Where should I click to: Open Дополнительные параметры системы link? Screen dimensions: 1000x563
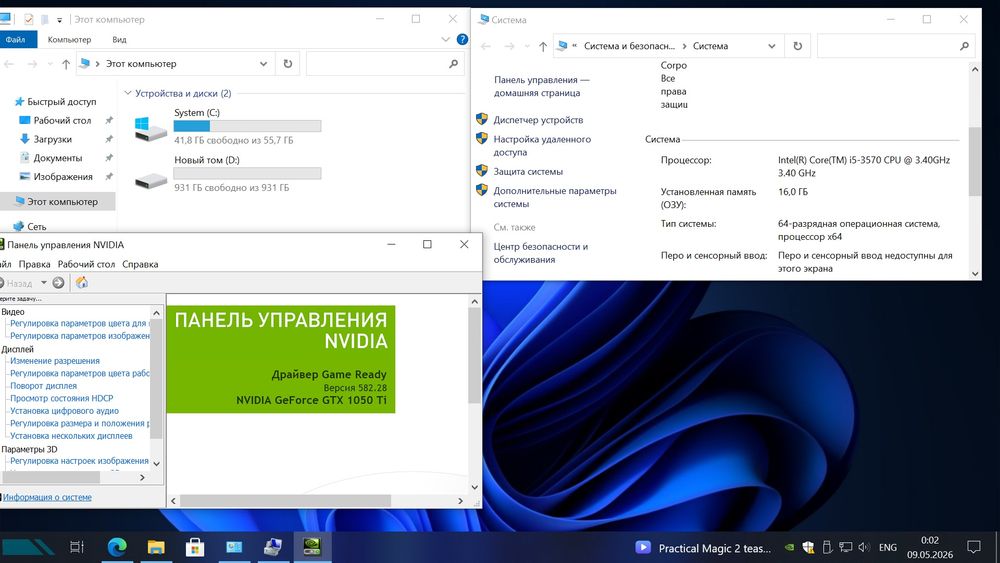pos(555,197)
